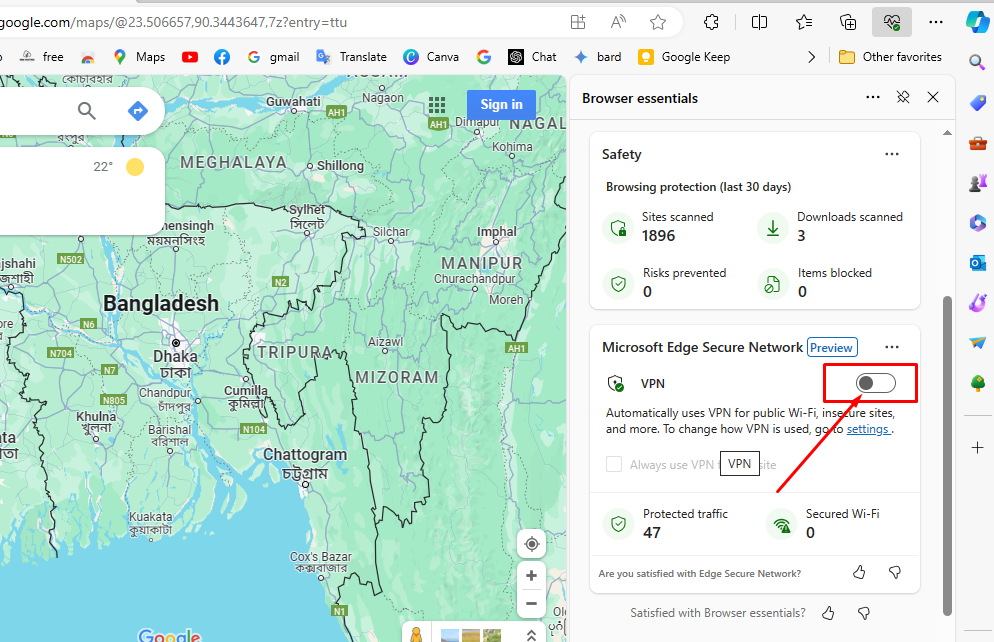Expand the Other favorites folder
The height and width of the screenshot is (642, 994).
[890, 57]
